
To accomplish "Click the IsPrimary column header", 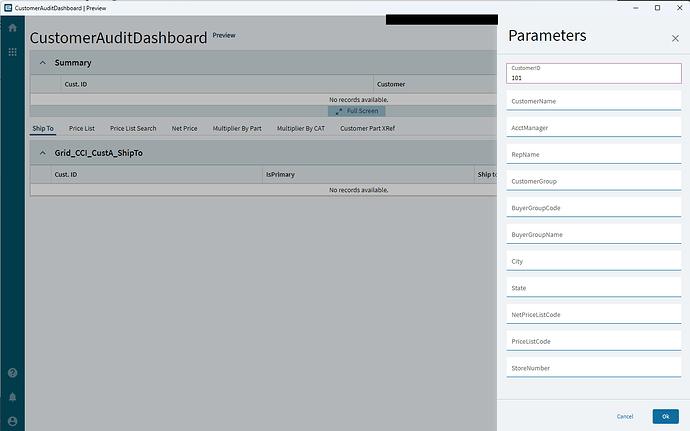I will tap(280, 174).
